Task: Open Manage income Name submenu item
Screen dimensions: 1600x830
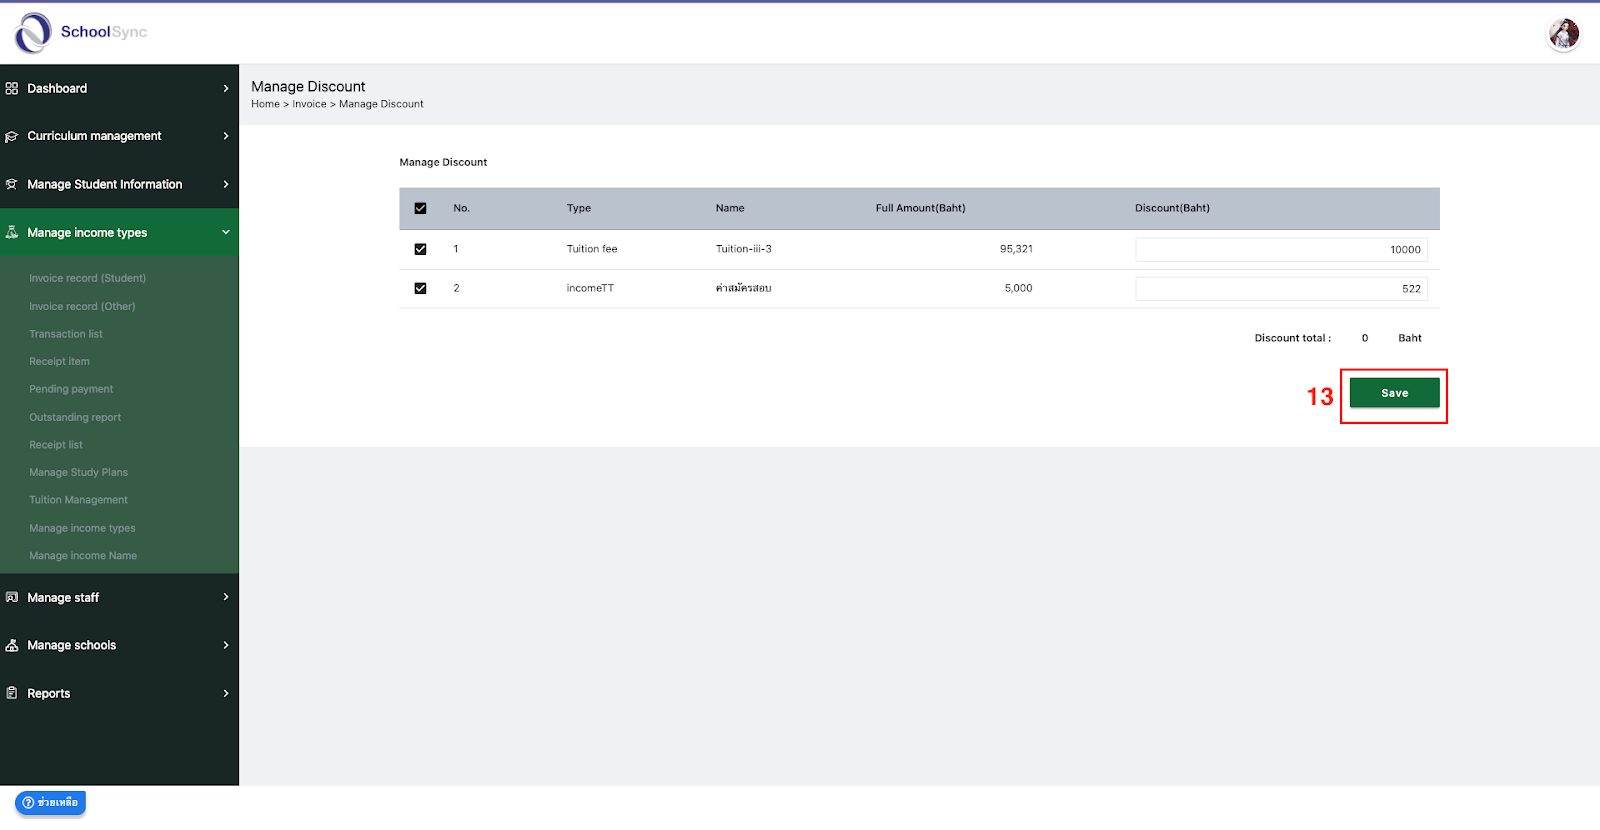Action: [83, 555]
